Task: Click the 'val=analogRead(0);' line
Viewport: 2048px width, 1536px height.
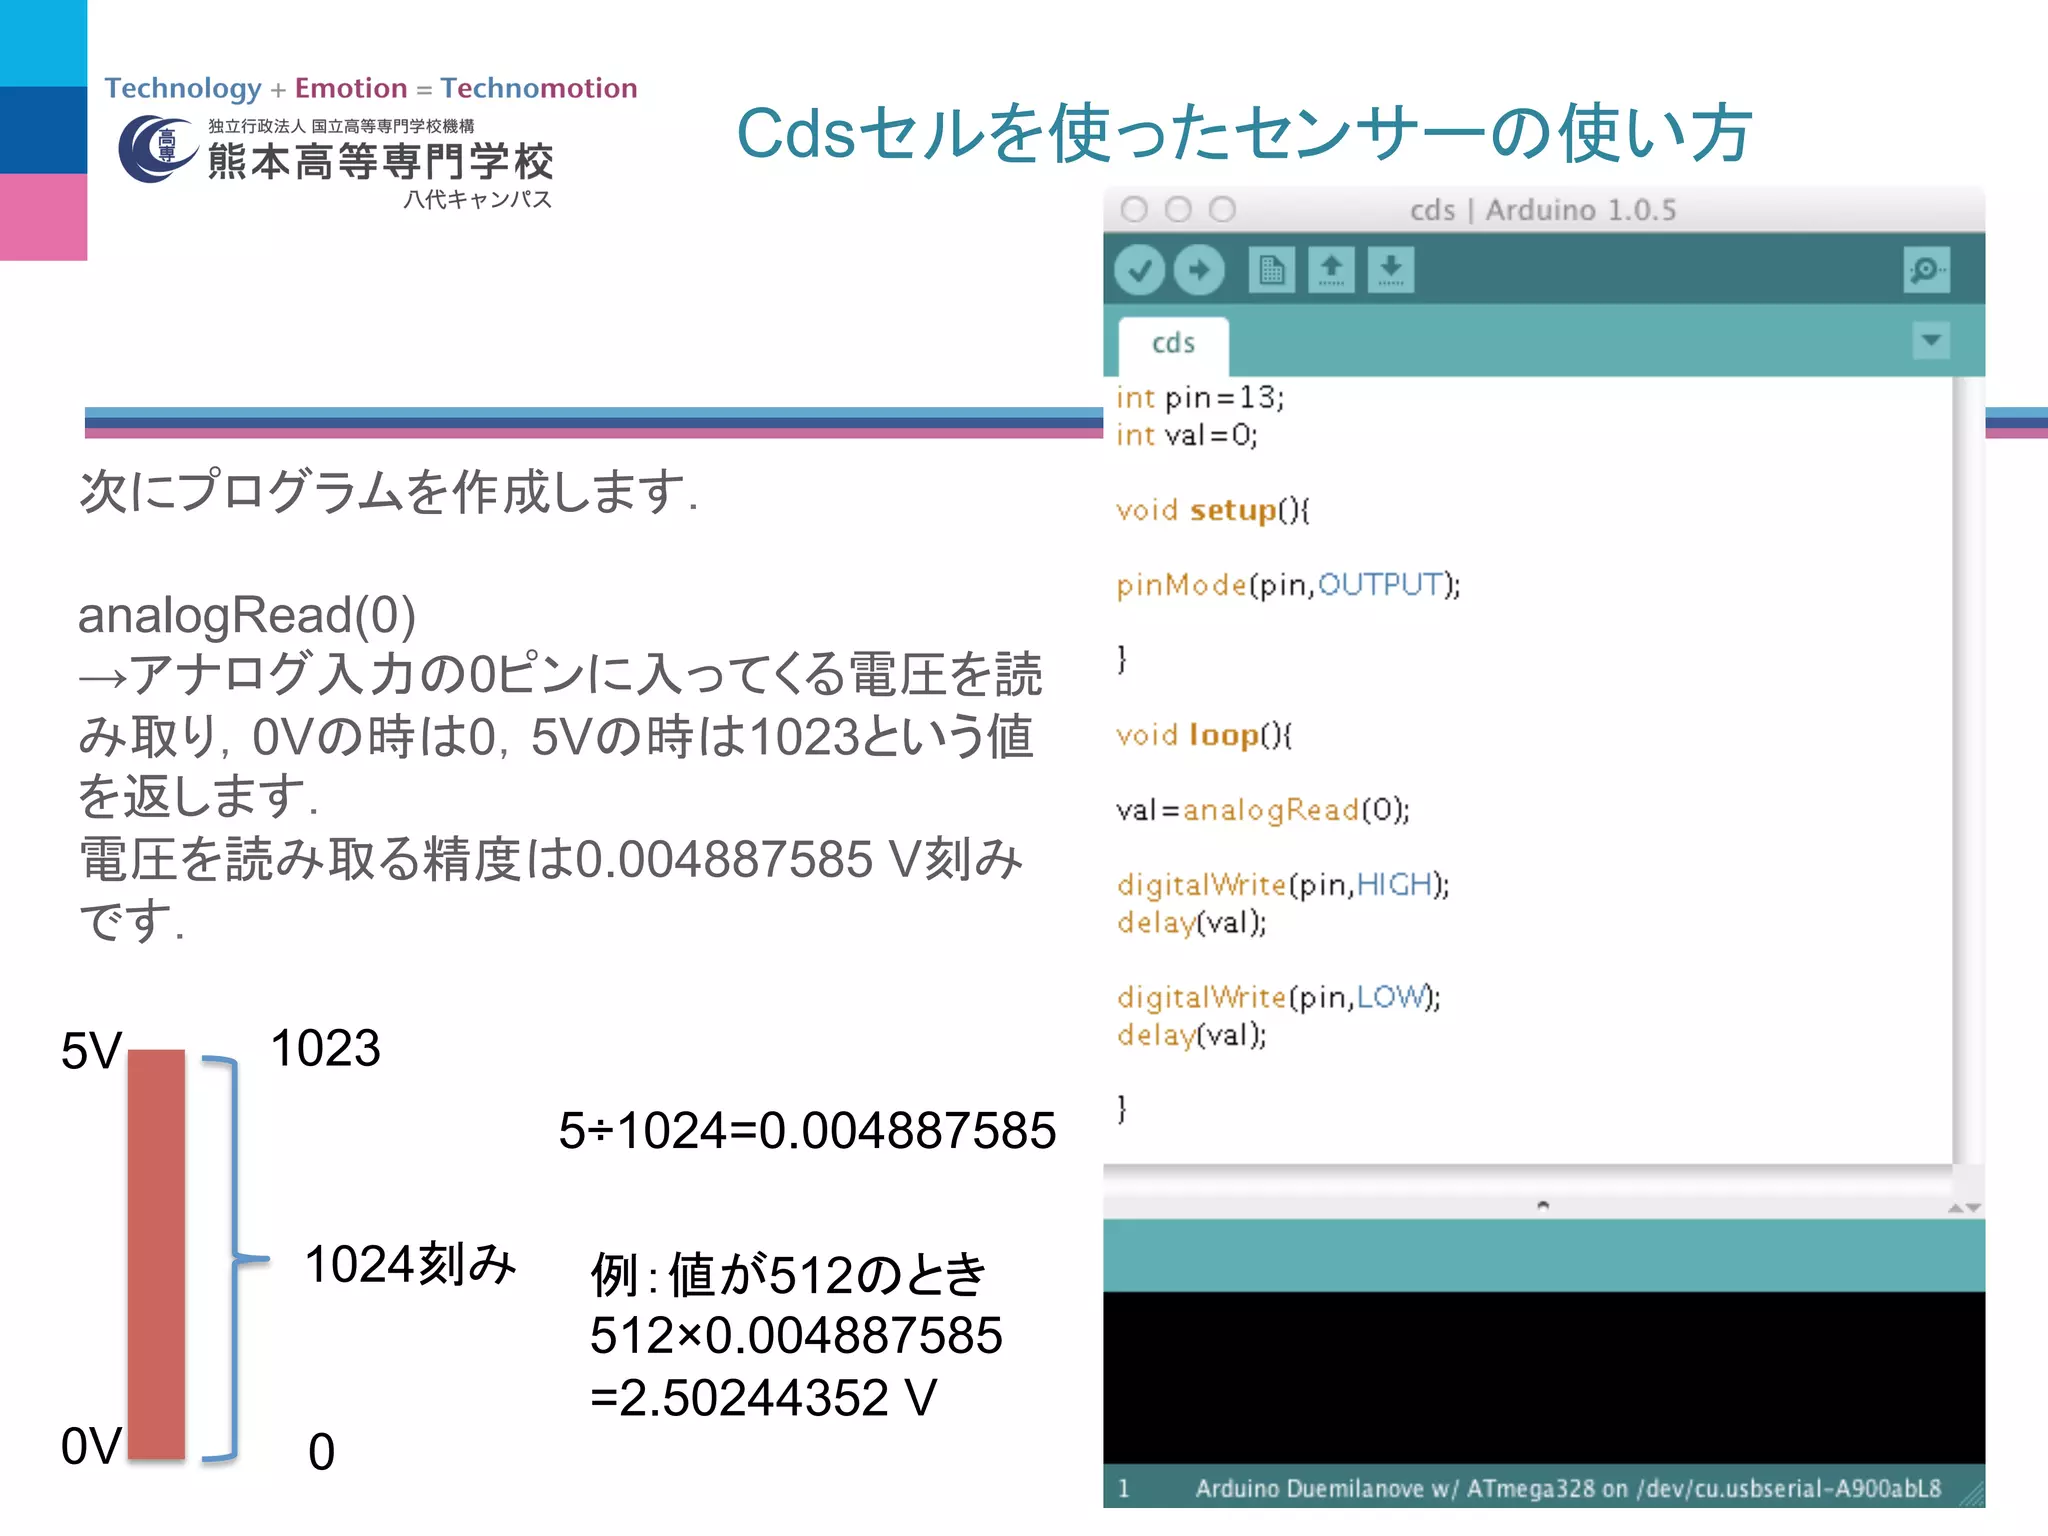Action: 1263,810
